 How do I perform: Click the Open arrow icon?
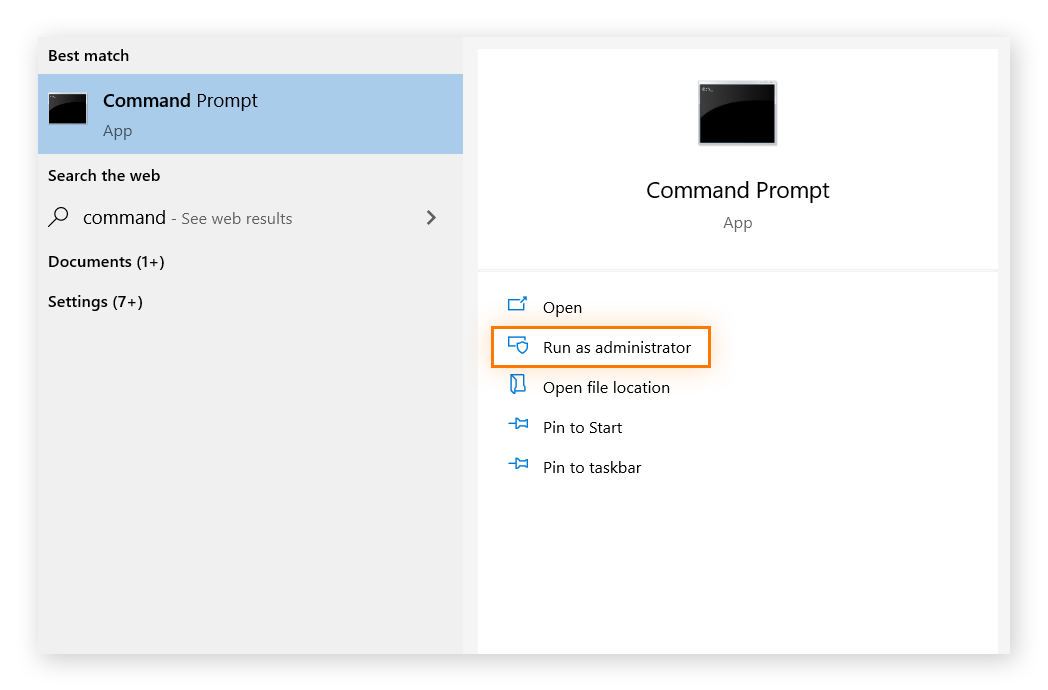coord(518,306)
